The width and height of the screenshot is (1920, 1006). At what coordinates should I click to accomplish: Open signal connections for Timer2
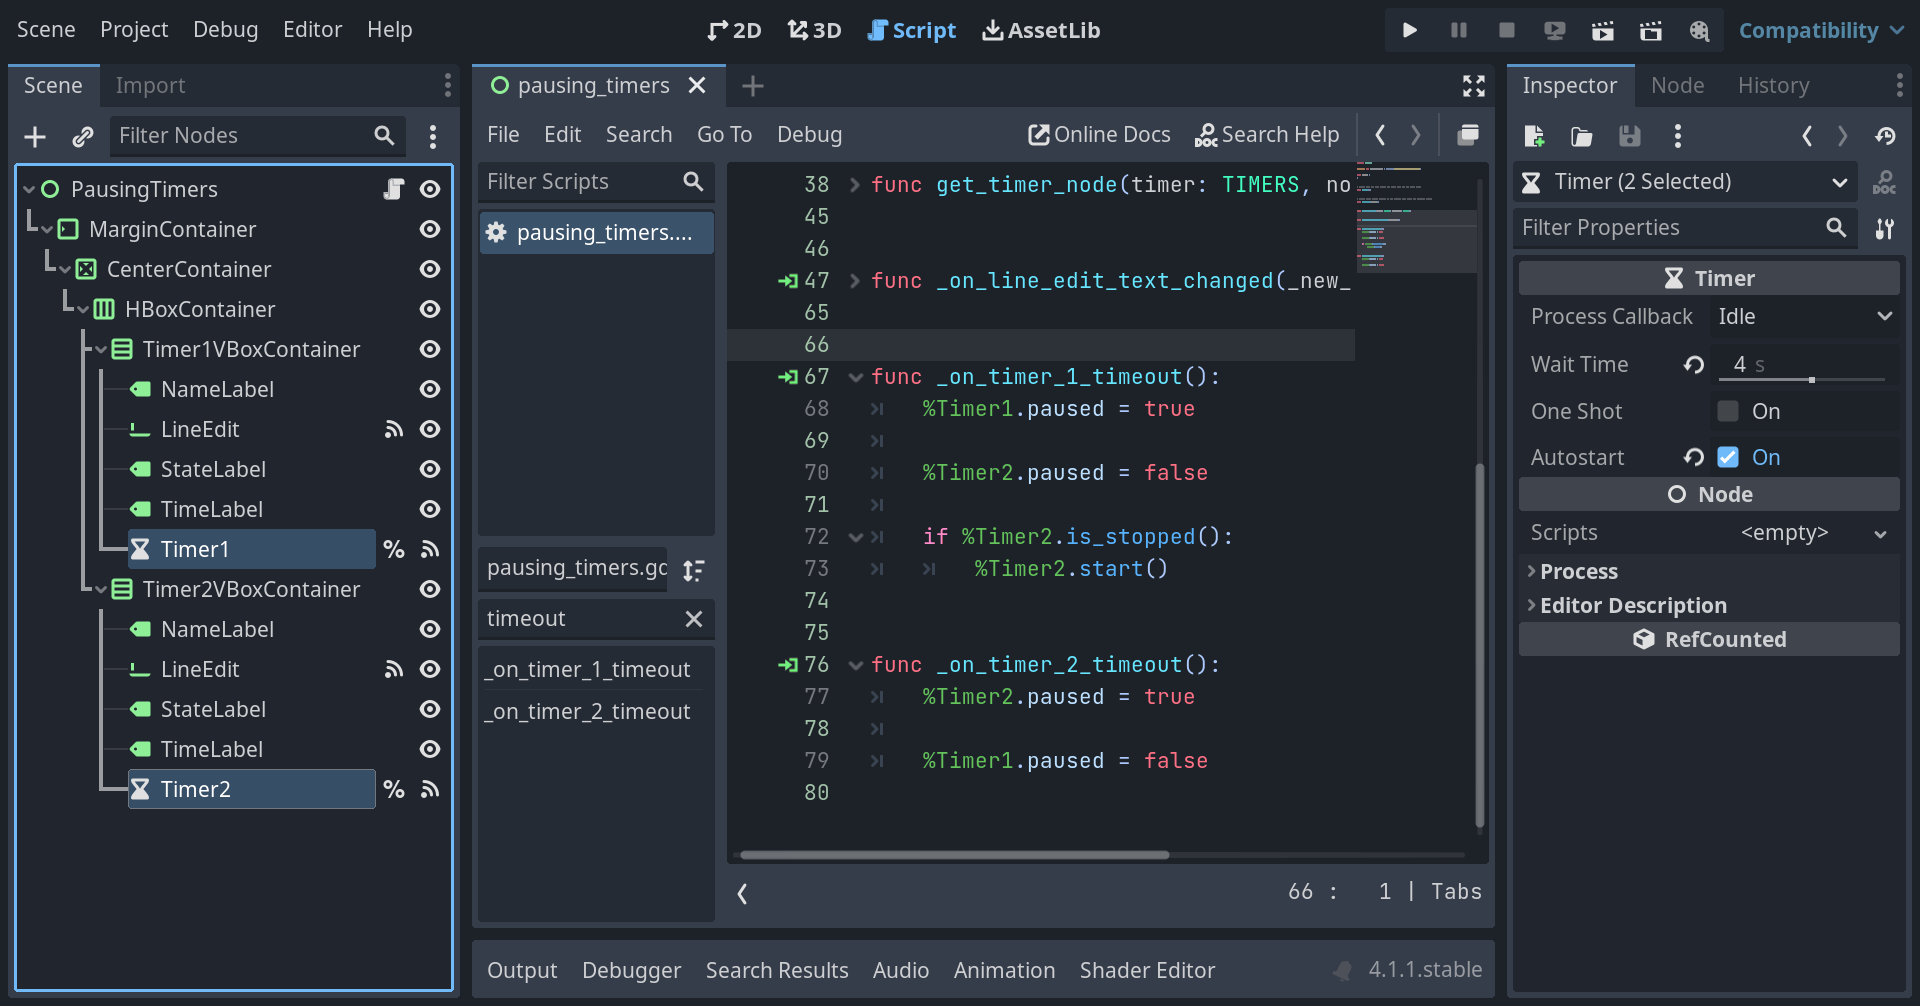pos(430,789)
